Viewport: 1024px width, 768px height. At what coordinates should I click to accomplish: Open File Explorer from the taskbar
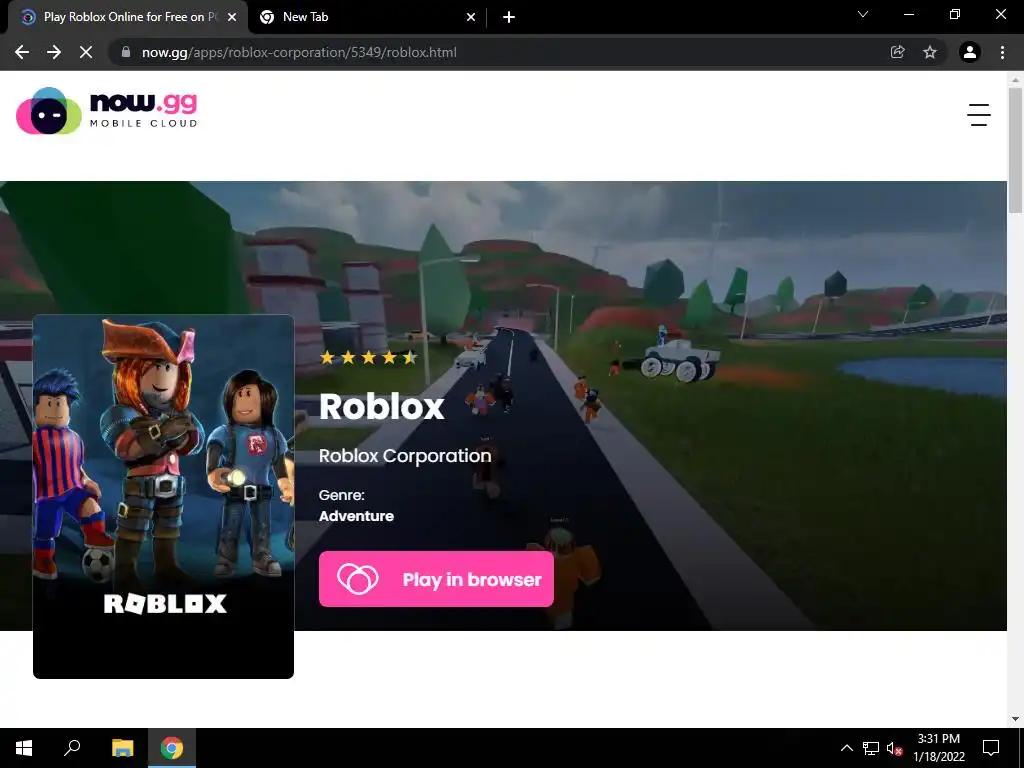click(x=122, y=748)
